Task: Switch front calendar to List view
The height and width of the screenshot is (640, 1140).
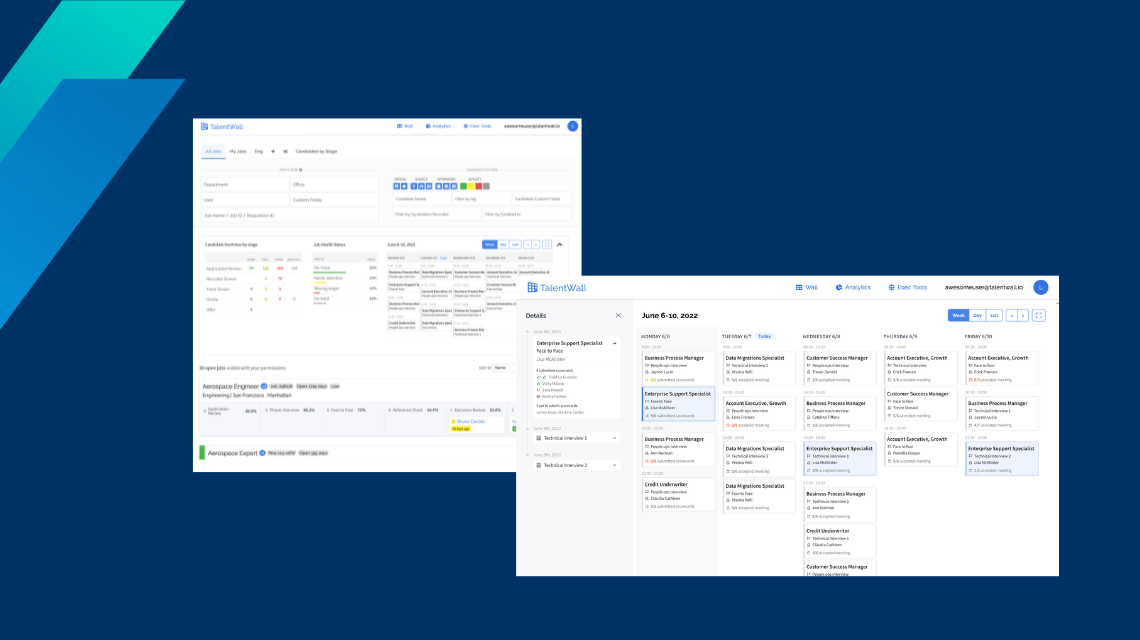Action: coord(994,315)
